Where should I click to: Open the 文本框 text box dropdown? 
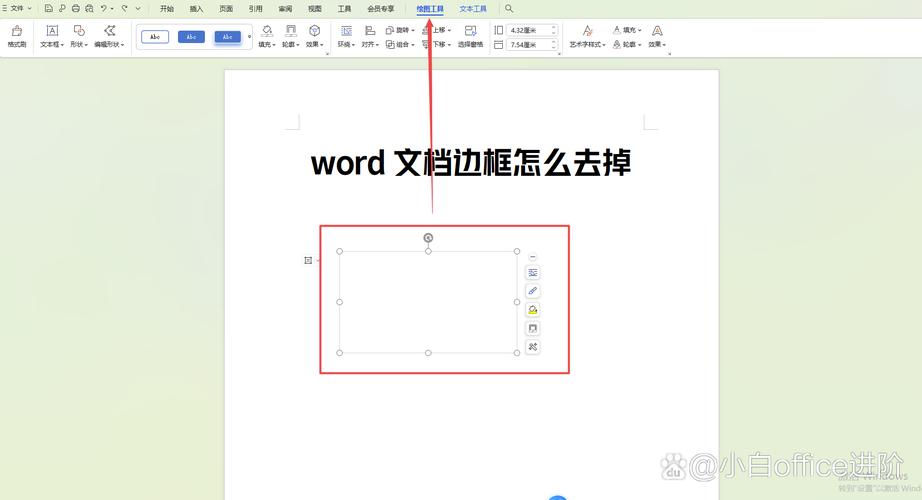point(52,36)
